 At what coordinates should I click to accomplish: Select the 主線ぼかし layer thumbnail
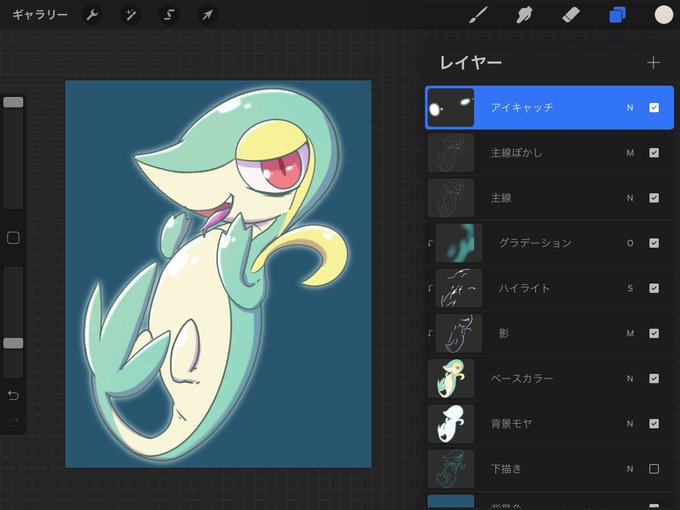point(451,153)
